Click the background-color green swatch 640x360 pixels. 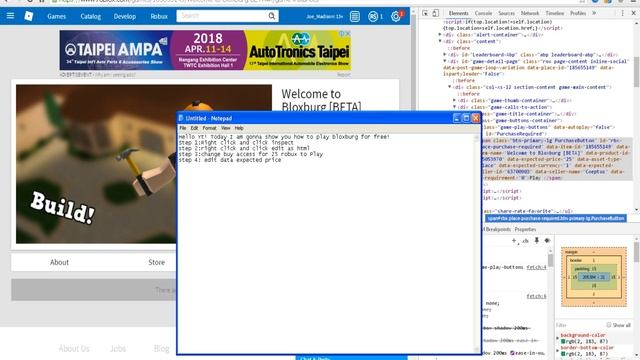click(x=563, y=341)
